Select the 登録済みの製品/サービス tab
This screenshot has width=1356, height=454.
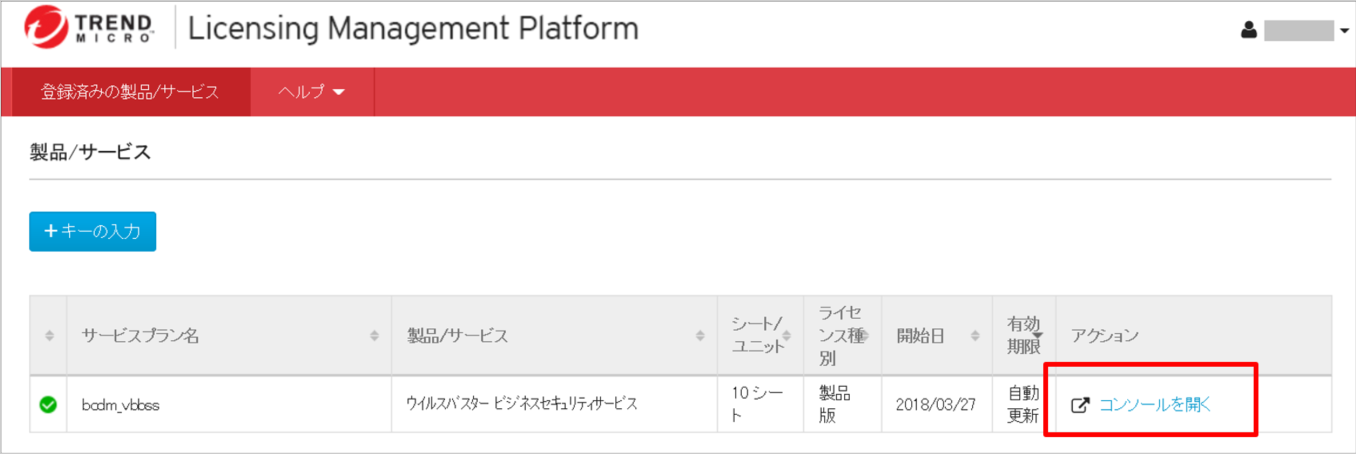tap(129, 92)
